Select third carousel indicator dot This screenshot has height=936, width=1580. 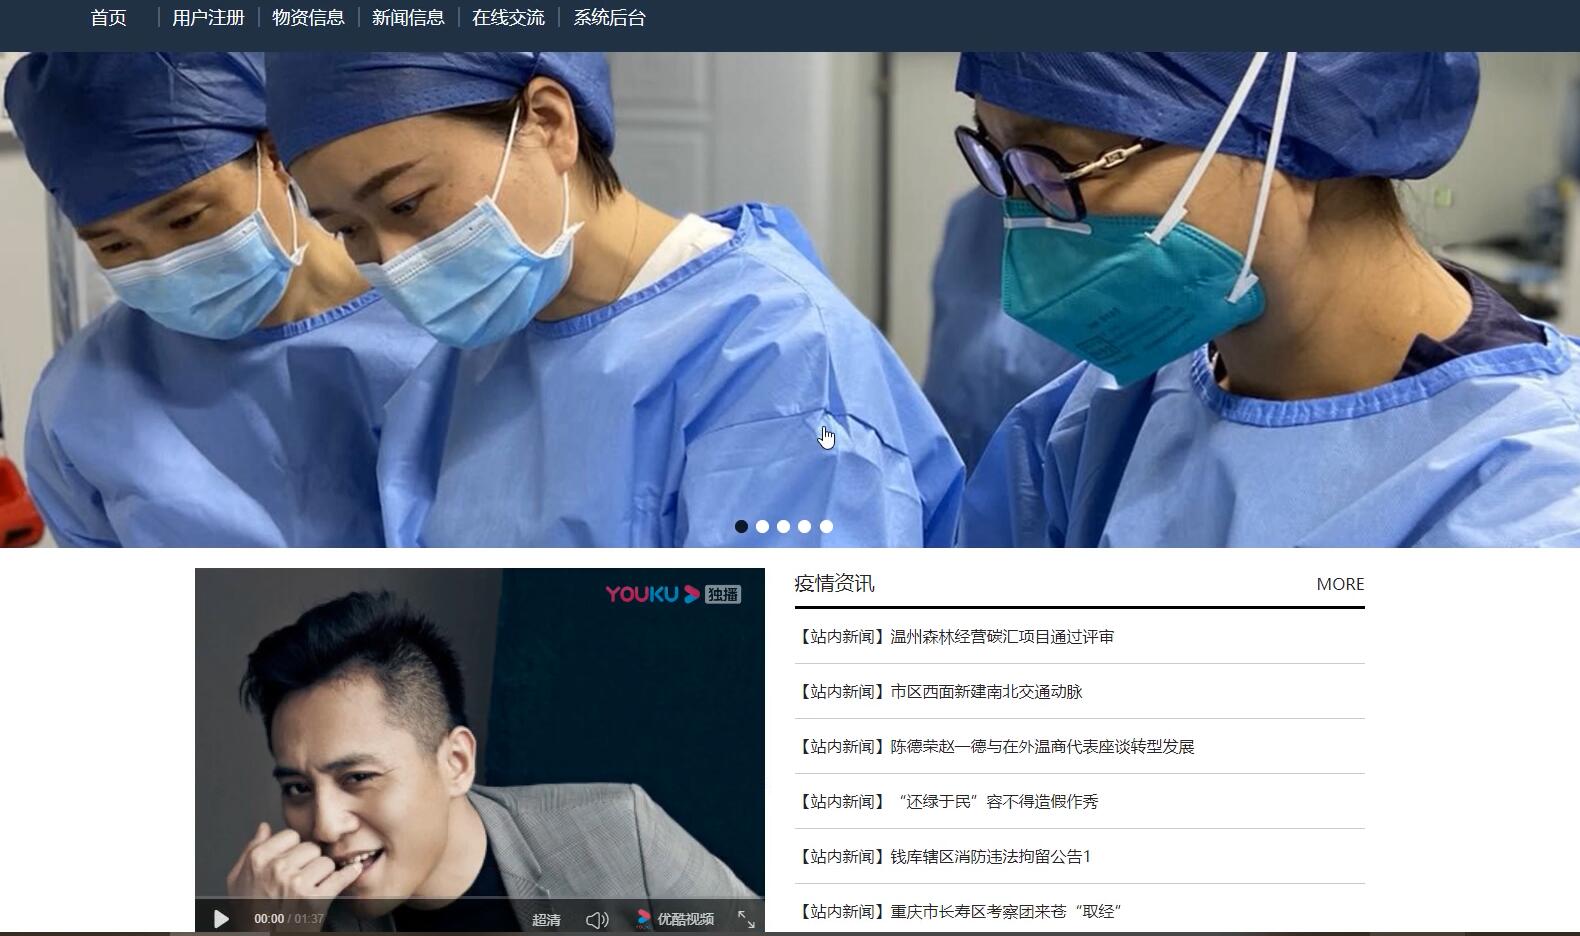pyautogui.click(x=783, y=526)
